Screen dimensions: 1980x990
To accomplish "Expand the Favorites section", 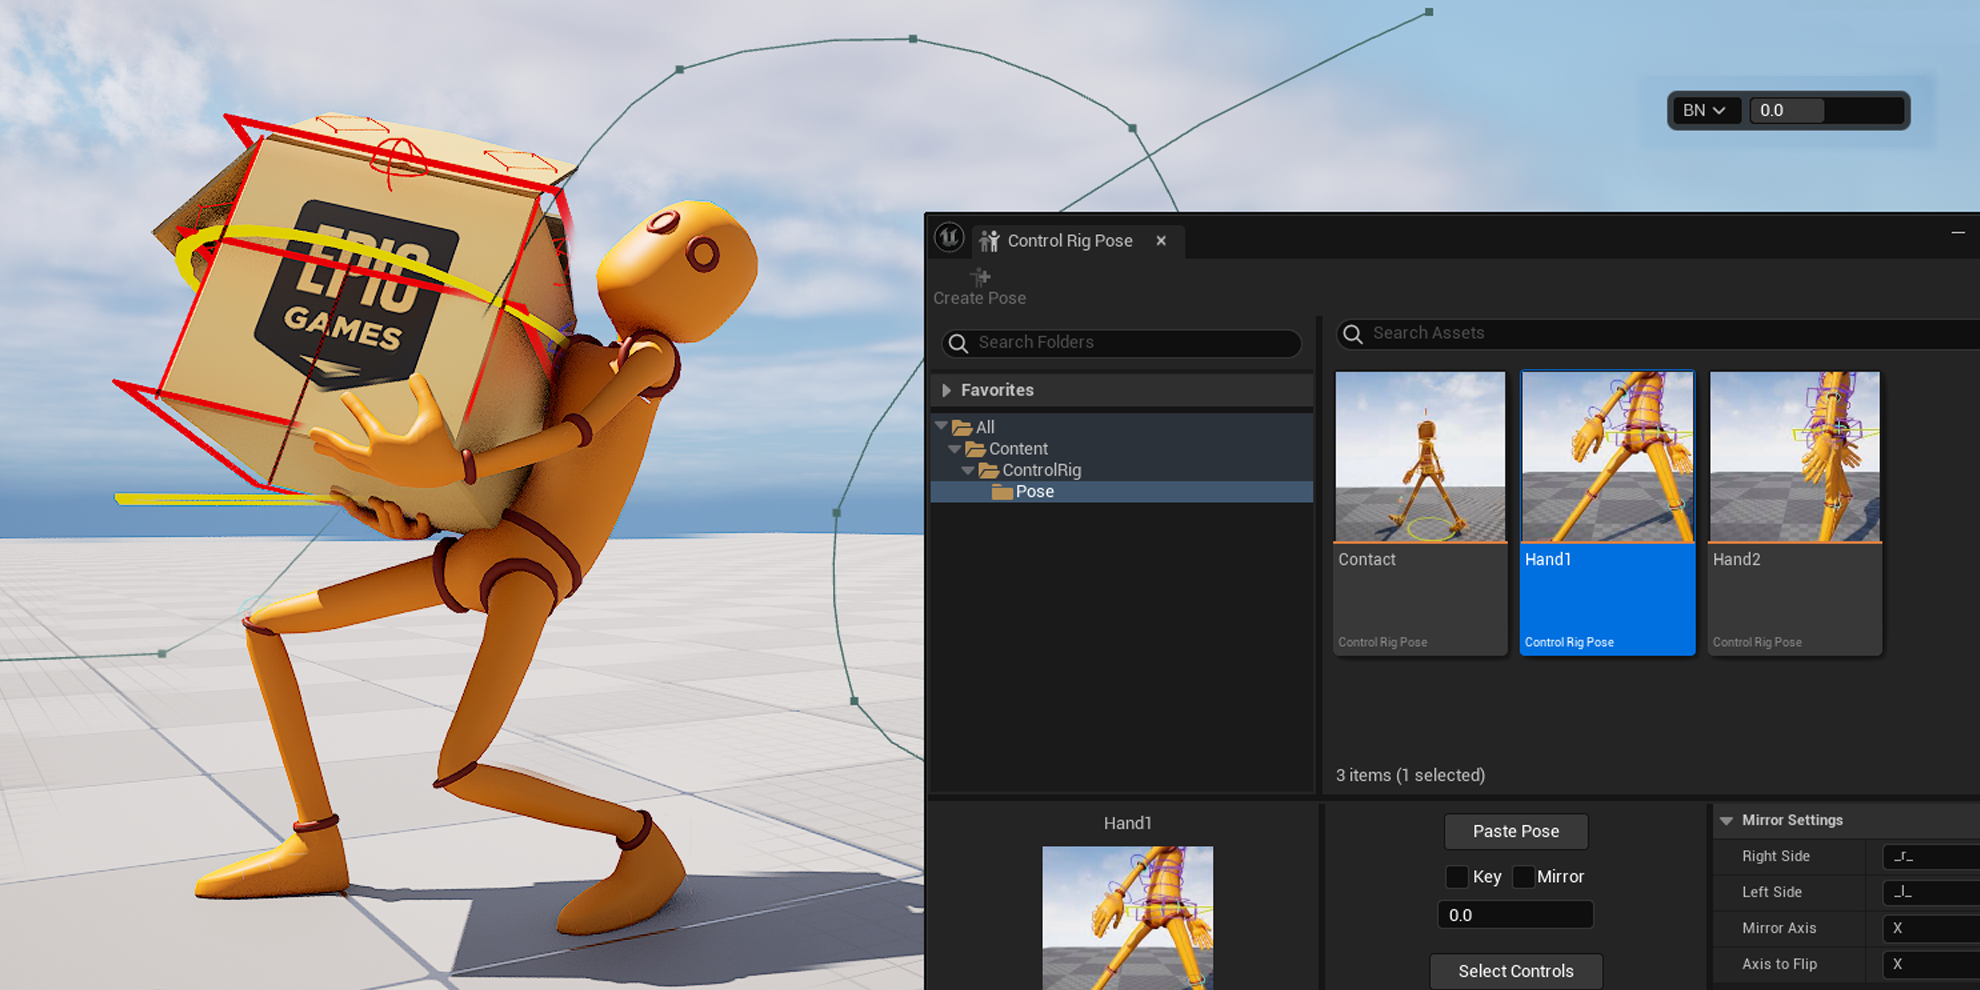I will click(x=946, y=390).
